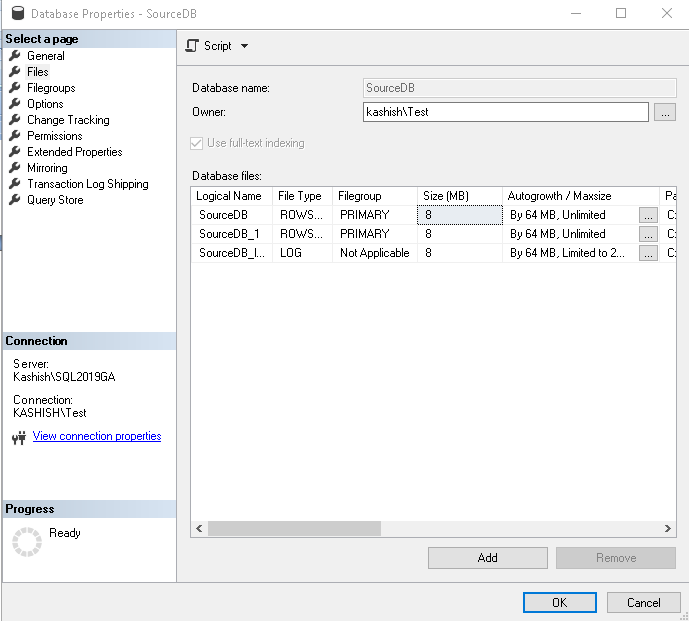Select the SourceDB_1 logical name cell
This screenshot has width=689, height=621.
tap(232, 234)
